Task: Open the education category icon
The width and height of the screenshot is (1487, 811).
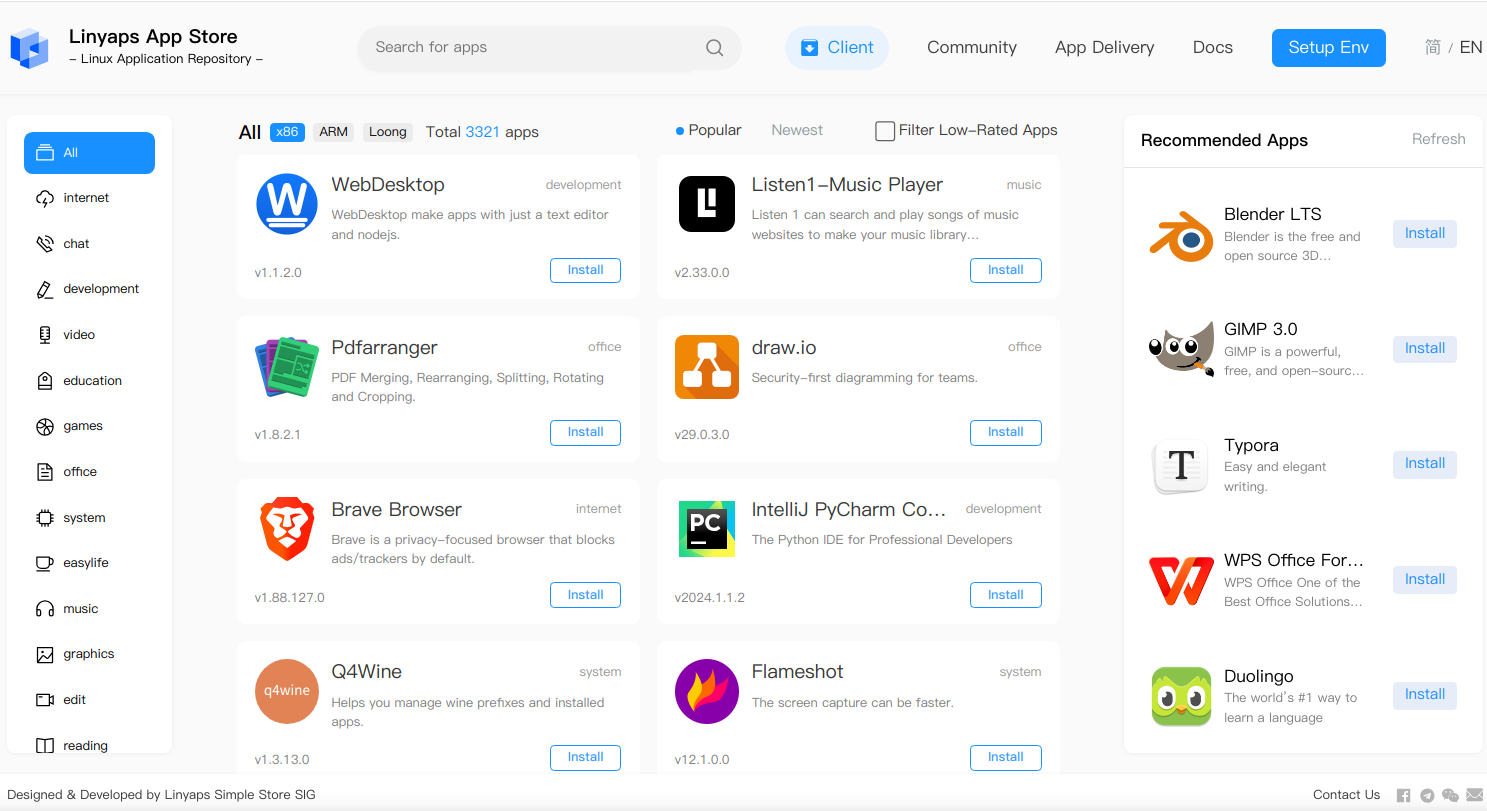Action: [x=46, y=380]
